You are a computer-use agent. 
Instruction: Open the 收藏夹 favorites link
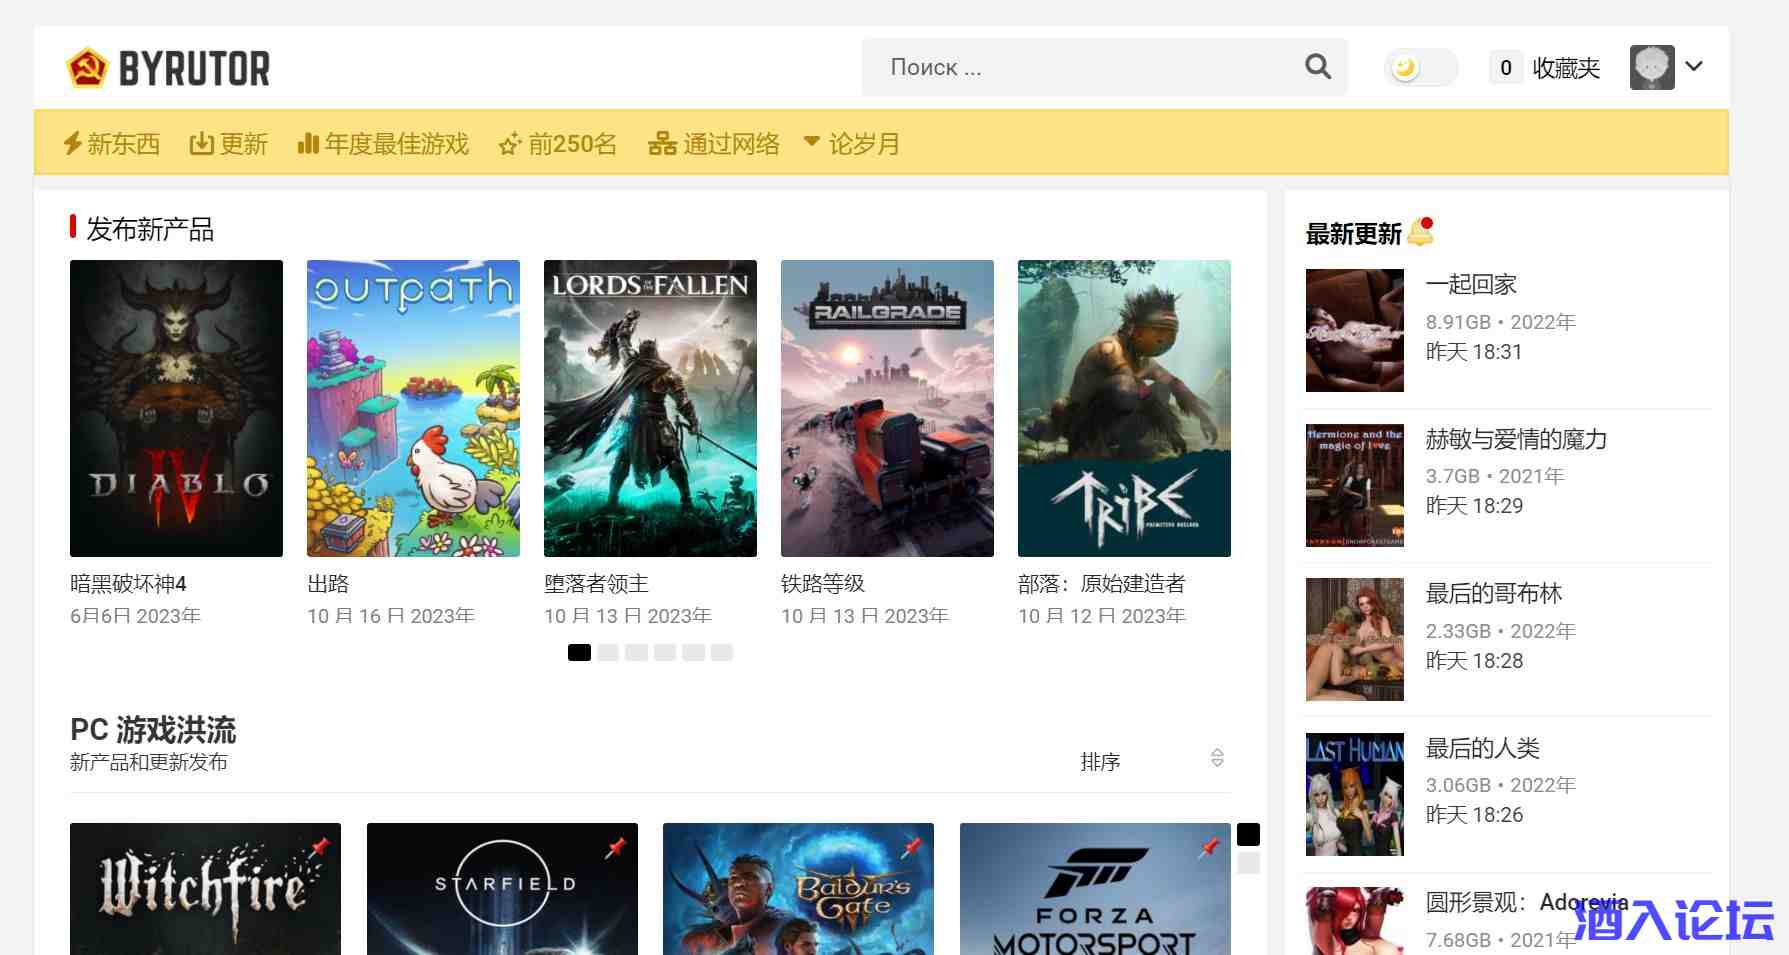pos(1565,68)
